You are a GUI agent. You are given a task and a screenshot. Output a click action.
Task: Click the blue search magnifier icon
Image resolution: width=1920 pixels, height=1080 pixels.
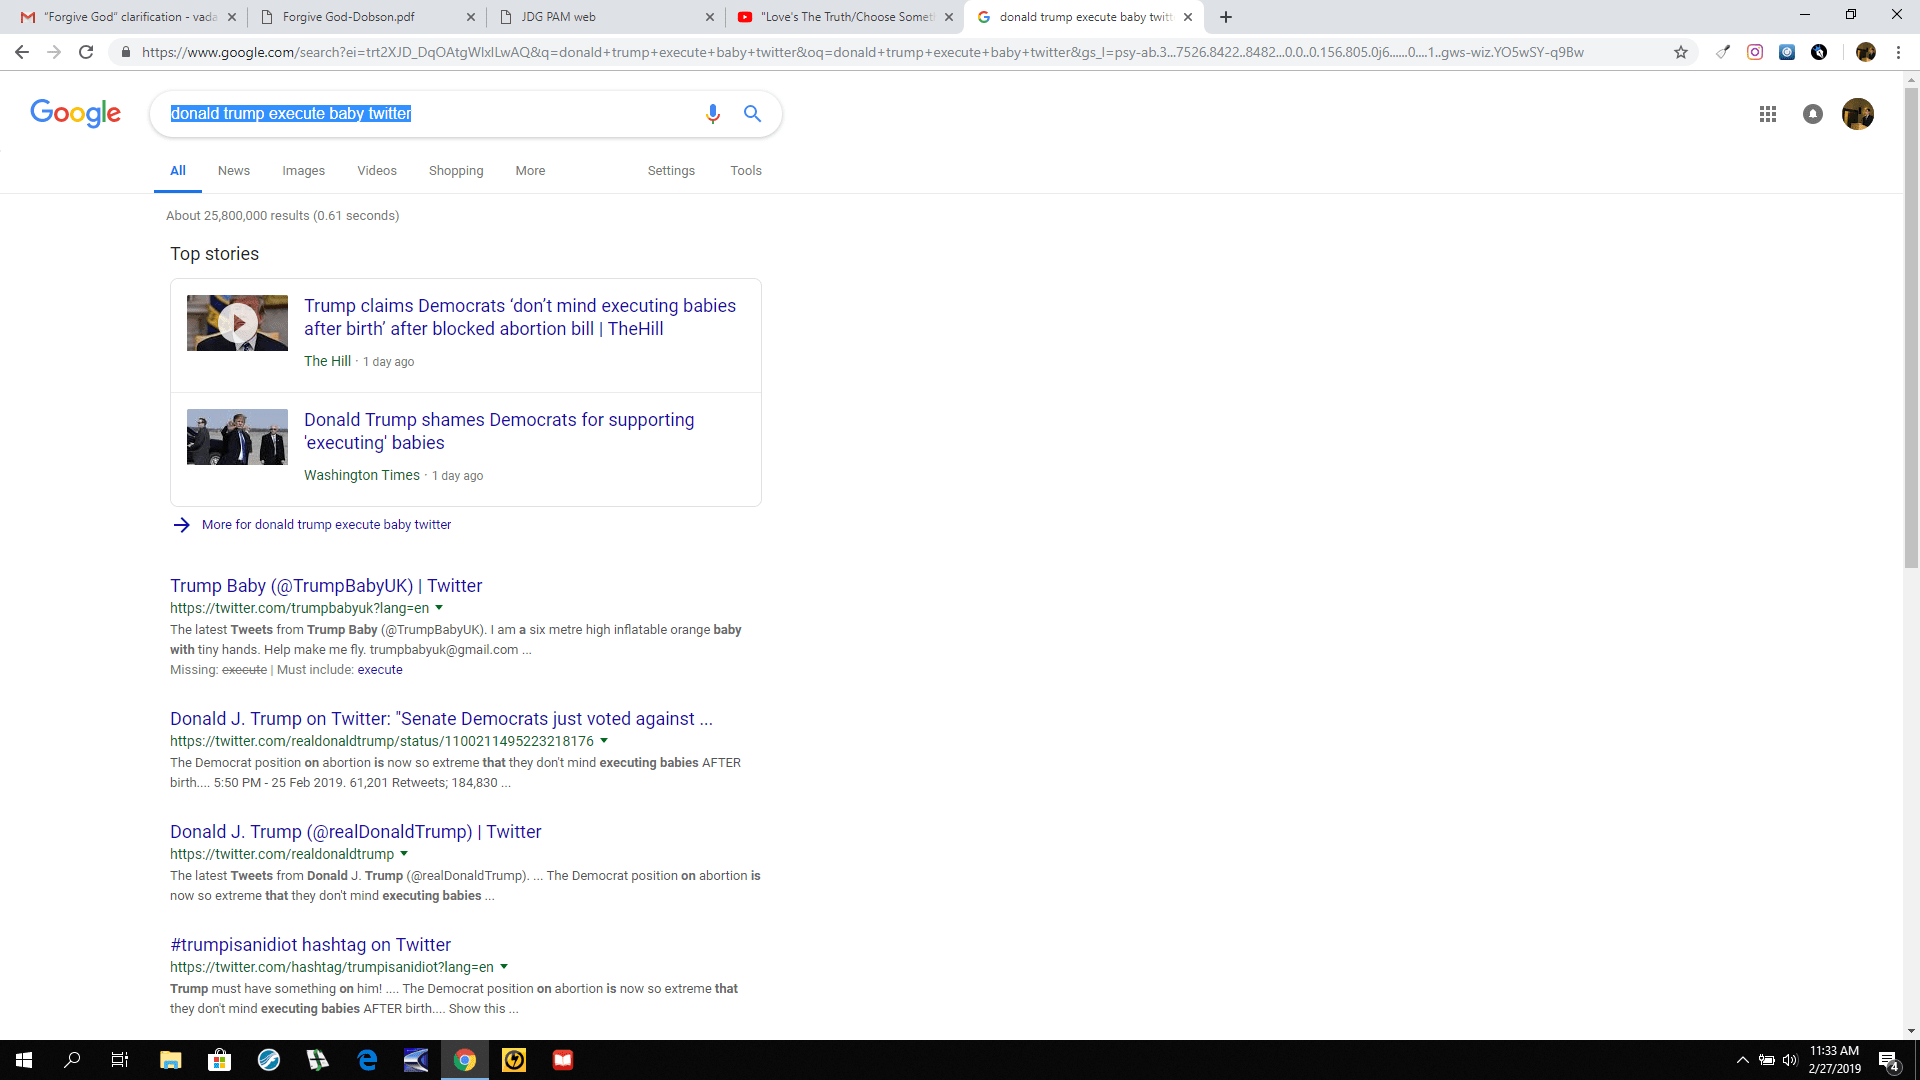tap(752, 114)
